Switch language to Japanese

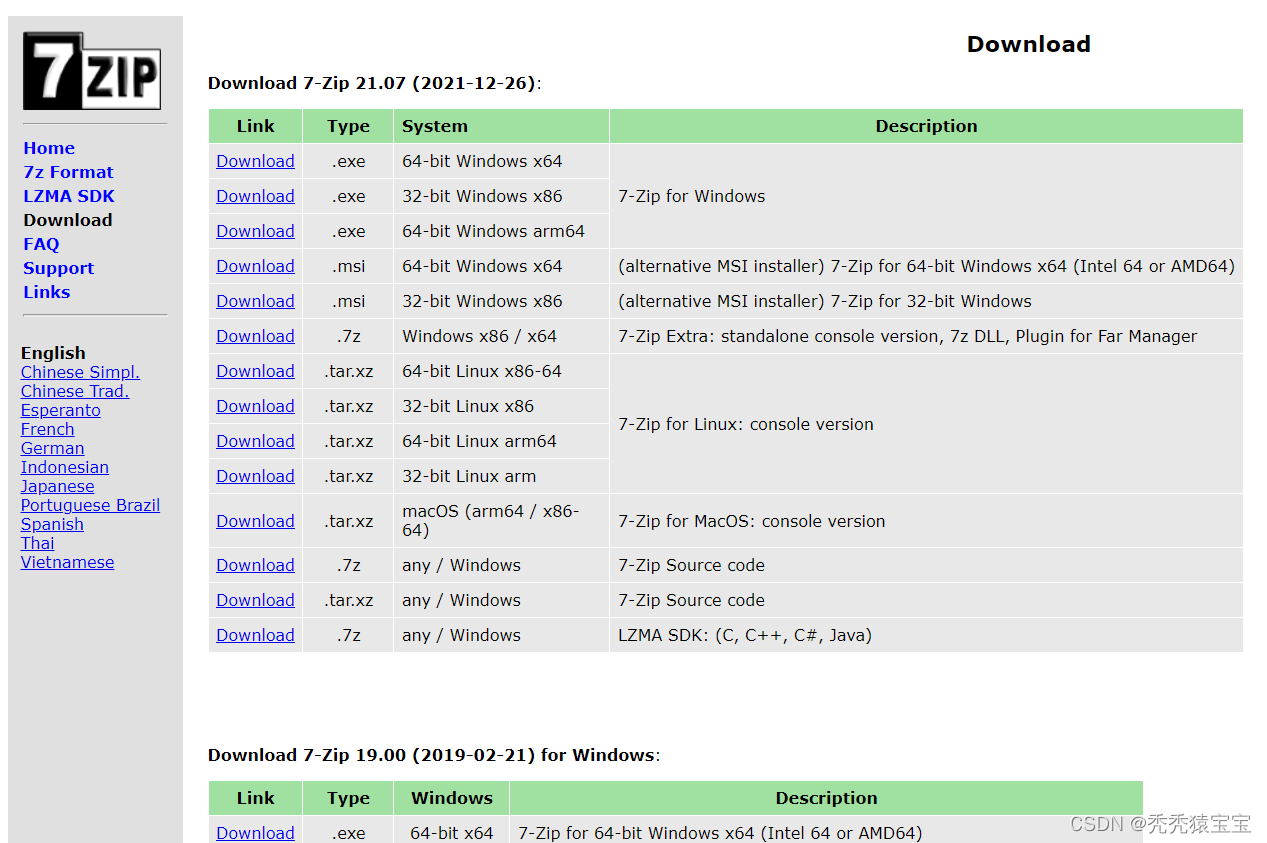click(x=58, y=486)
